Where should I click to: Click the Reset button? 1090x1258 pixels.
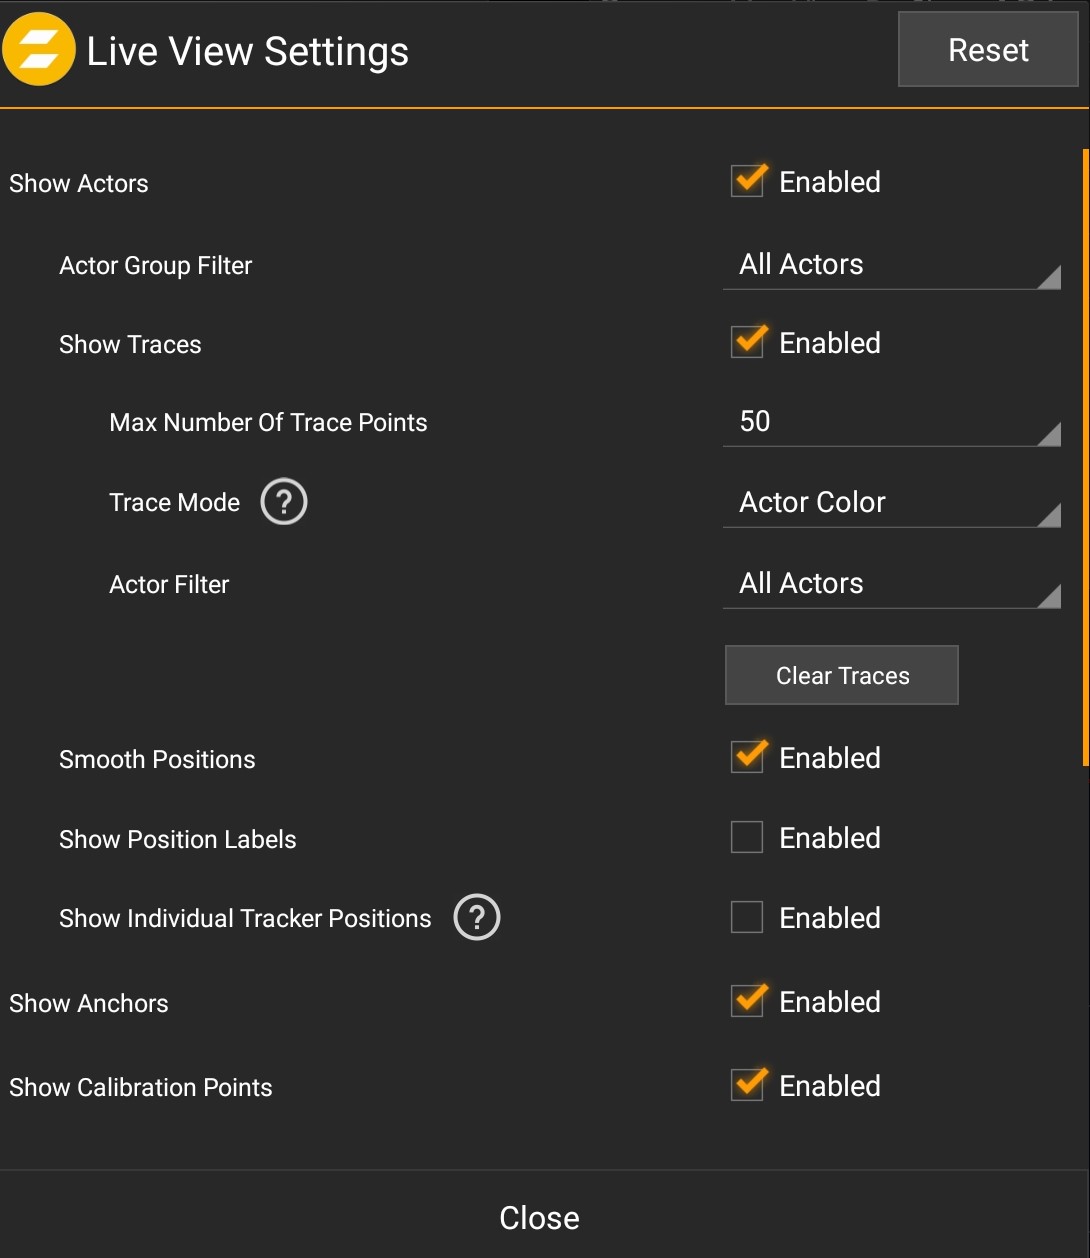pyautogui.click(x=987, y=48)
